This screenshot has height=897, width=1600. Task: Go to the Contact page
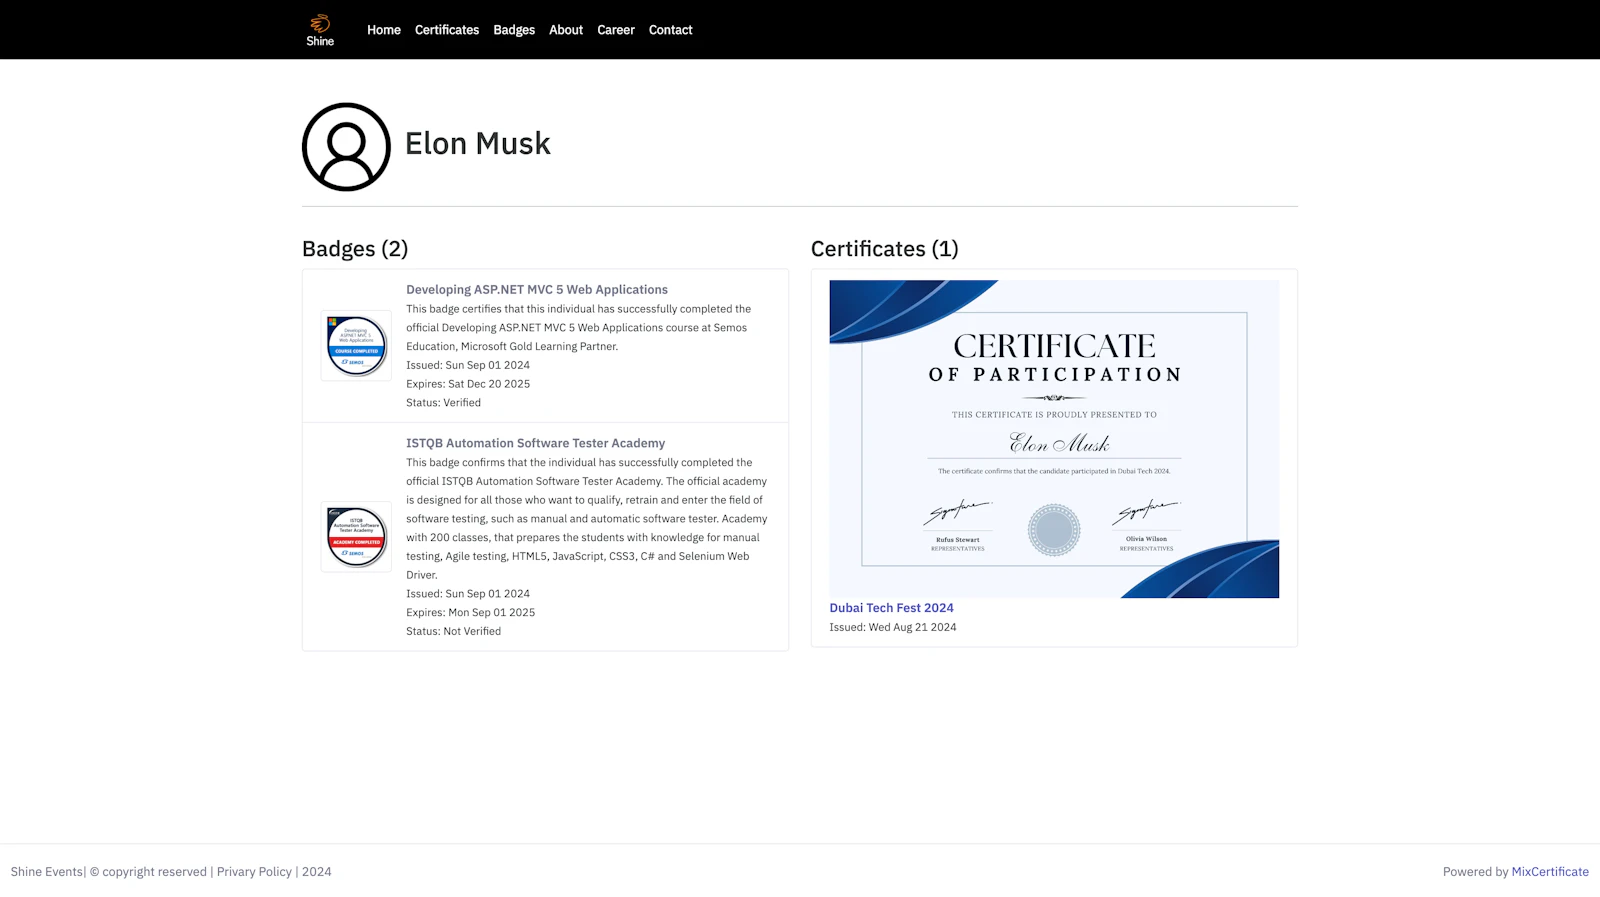pyautogui.click(x=671, y=30)
